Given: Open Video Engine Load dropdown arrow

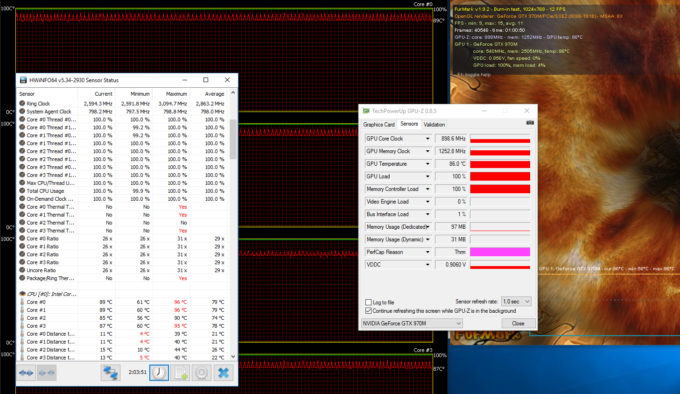Looking at the screenshot, I should [427, 202].
